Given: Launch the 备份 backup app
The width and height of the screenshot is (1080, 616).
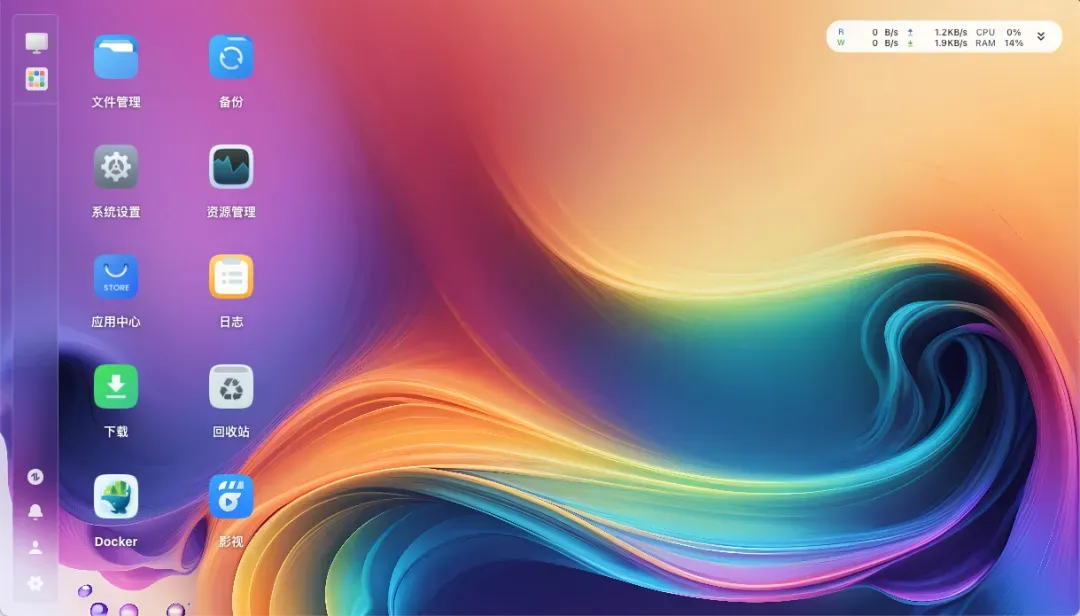Looking at the screenshot, I should click(x=231, y=58).
